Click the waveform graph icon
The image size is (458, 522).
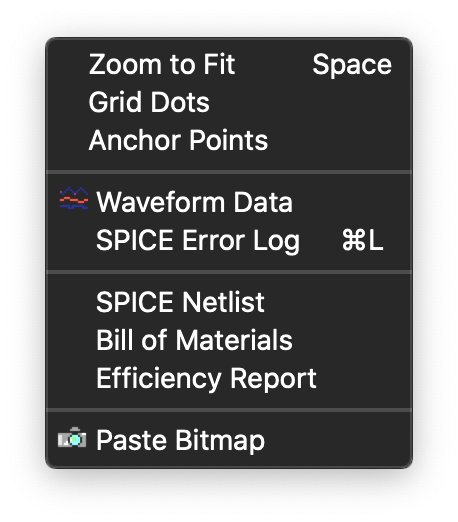point(74,199)
